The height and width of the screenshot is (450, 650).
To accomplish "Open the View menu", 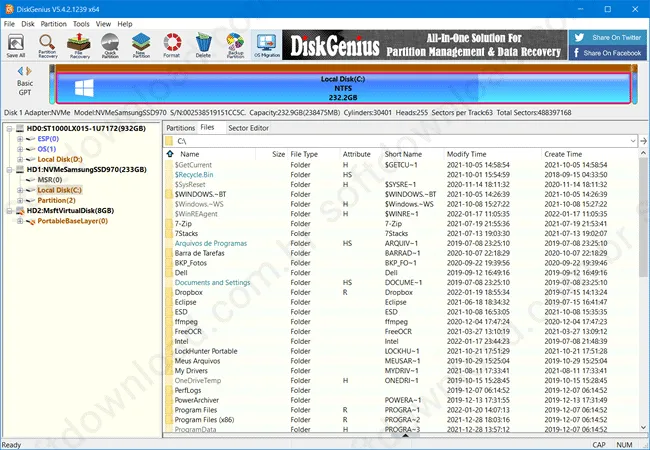I will [x=103, y=24].
